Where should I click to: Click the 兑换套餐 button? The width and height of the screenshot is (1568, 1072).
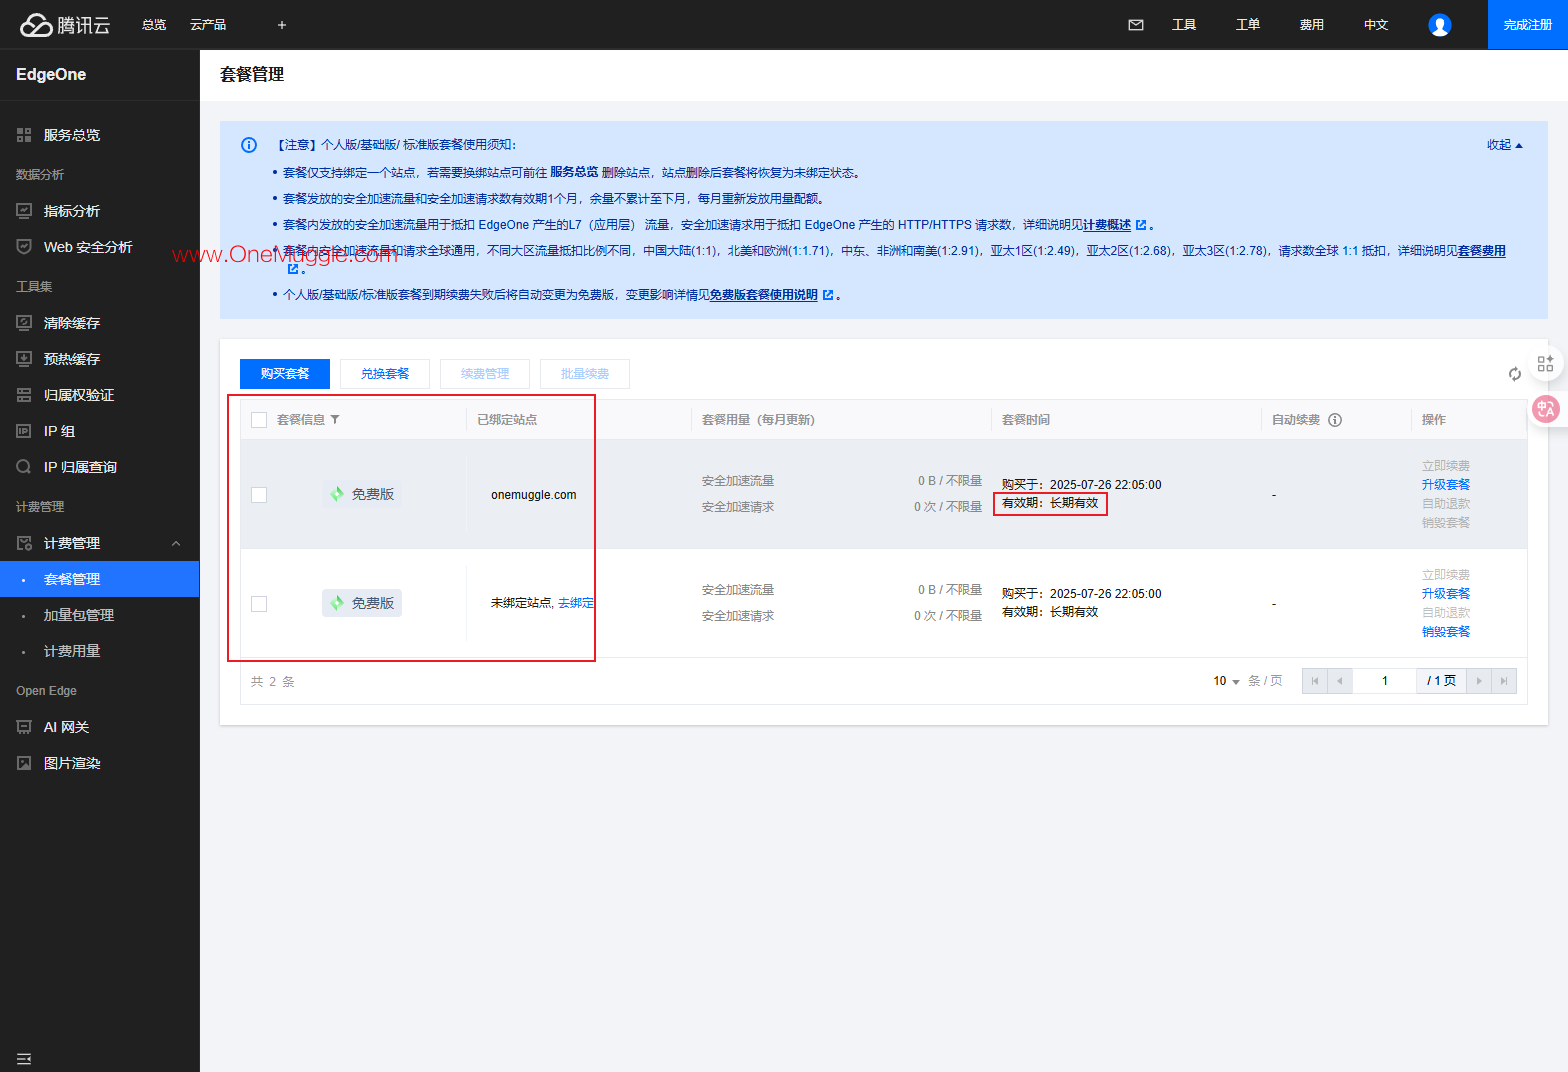click(x=385, y=374)
